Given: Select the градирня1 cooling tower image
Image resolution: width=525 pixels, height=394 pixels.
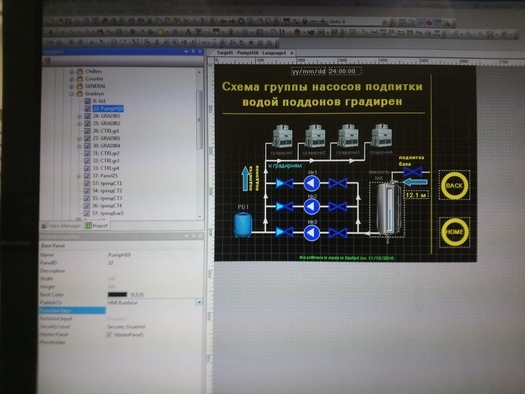Looking at the screenshot, I should [283, 136].
